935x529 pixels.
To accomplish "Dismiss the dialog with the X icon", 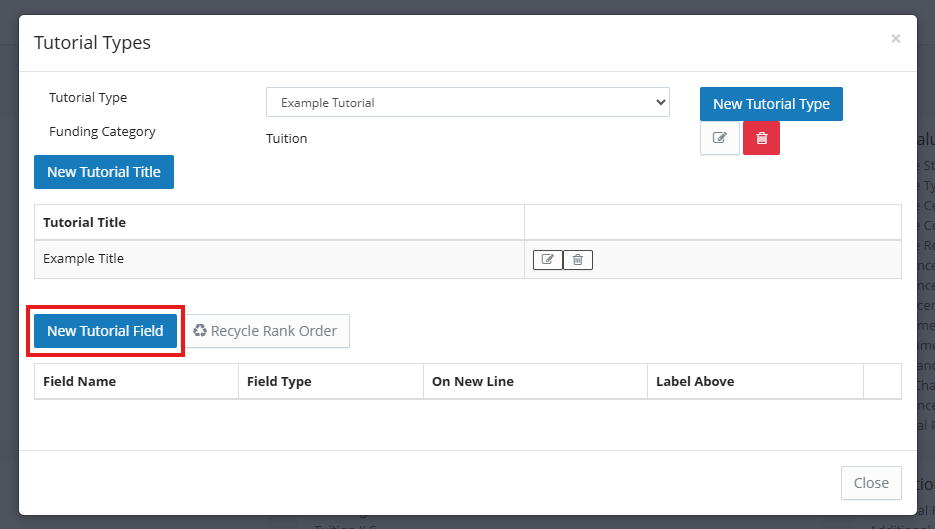I will [x=895, y=39].
